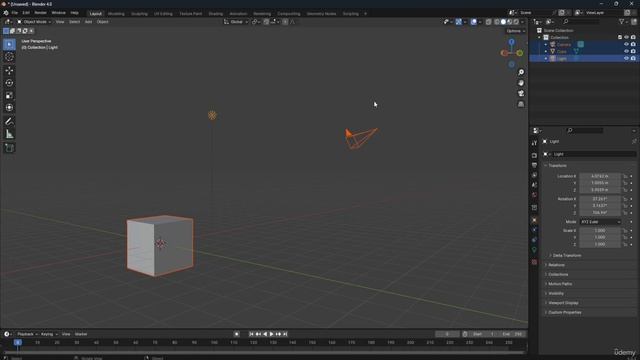
Task: Choose the Move tool
Action: click(x=9, y=71)
